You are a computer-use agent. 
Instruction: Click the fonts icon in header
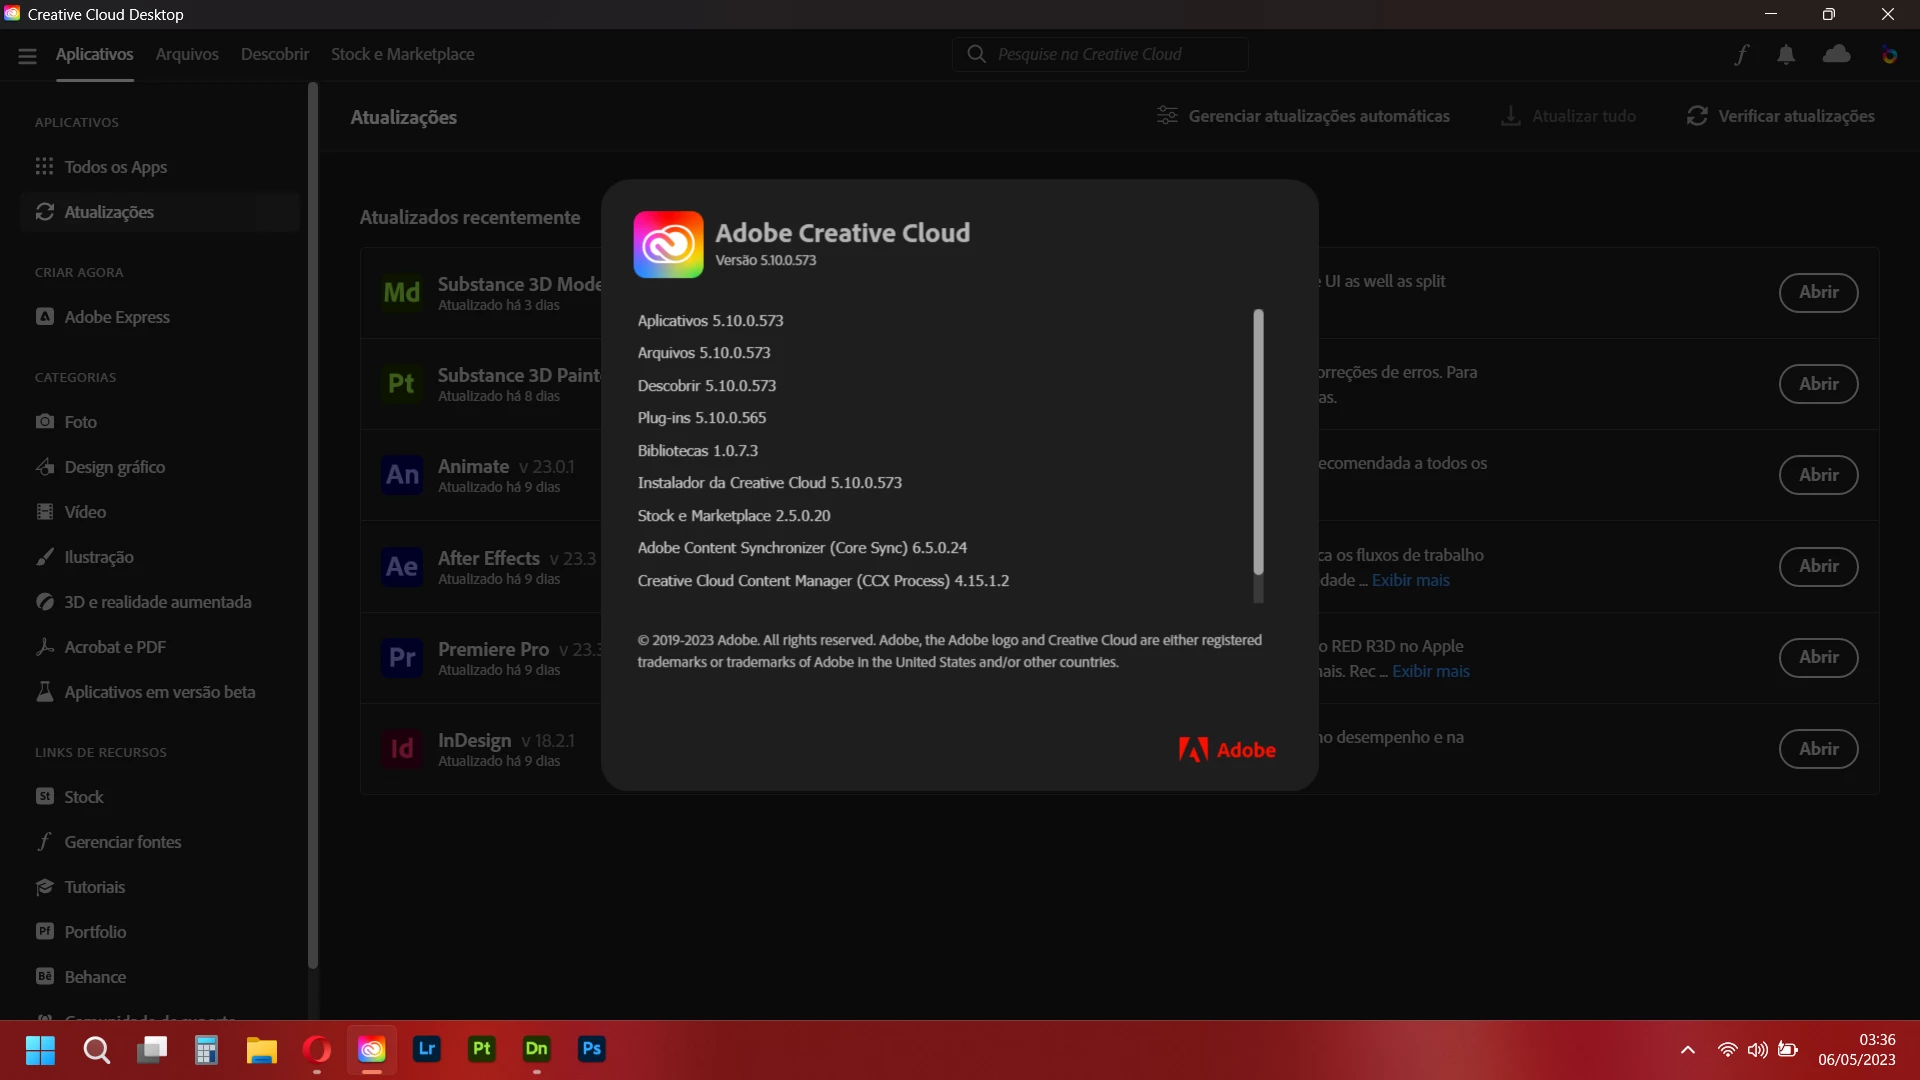(x=1741, y=55)
